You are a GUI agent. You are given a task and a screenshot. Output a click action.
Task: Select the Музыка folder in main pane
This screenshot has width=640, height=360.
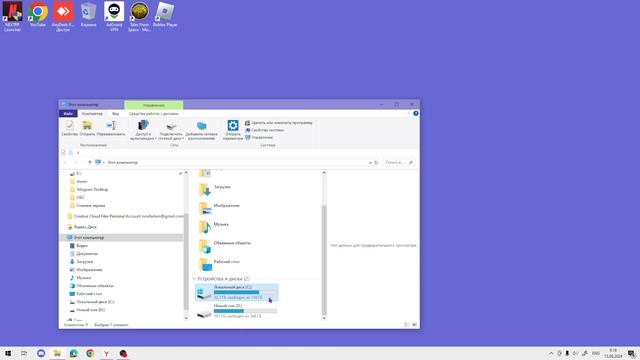click(x=214, y=227)
